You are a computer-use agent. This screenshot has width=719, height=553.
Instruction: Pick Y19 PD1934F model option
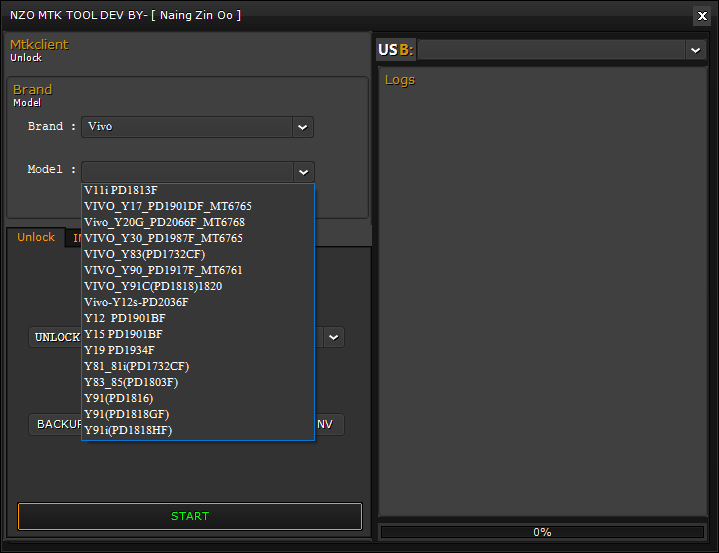[x=120, y=350]
